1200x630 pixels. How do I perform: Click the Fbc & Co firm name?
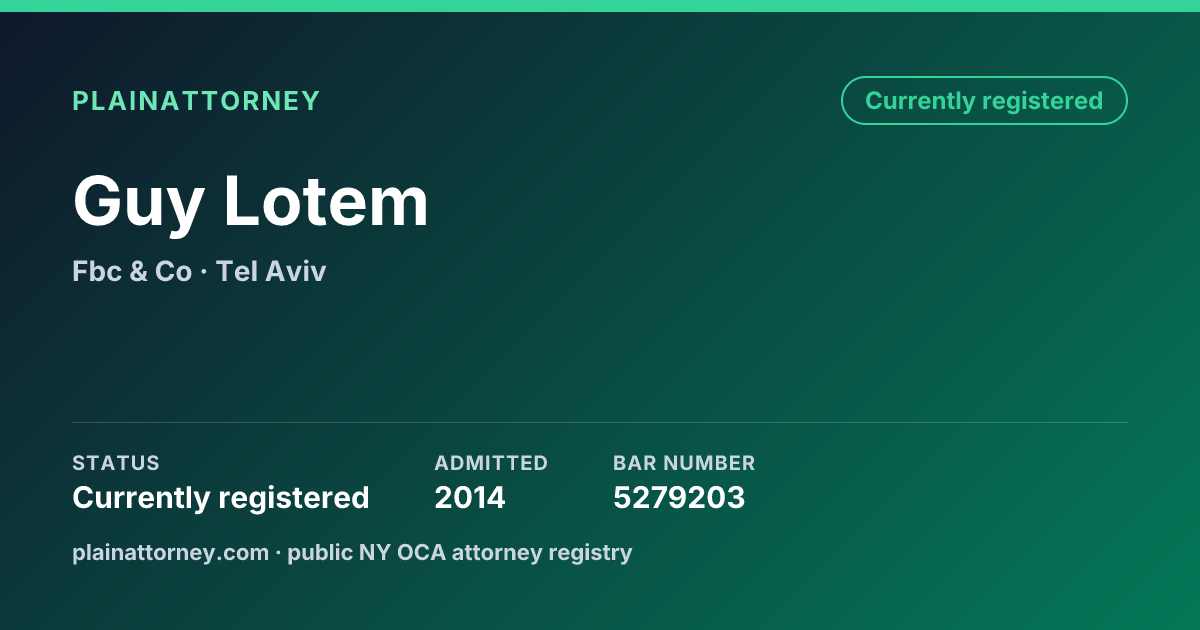pos(132,272)
